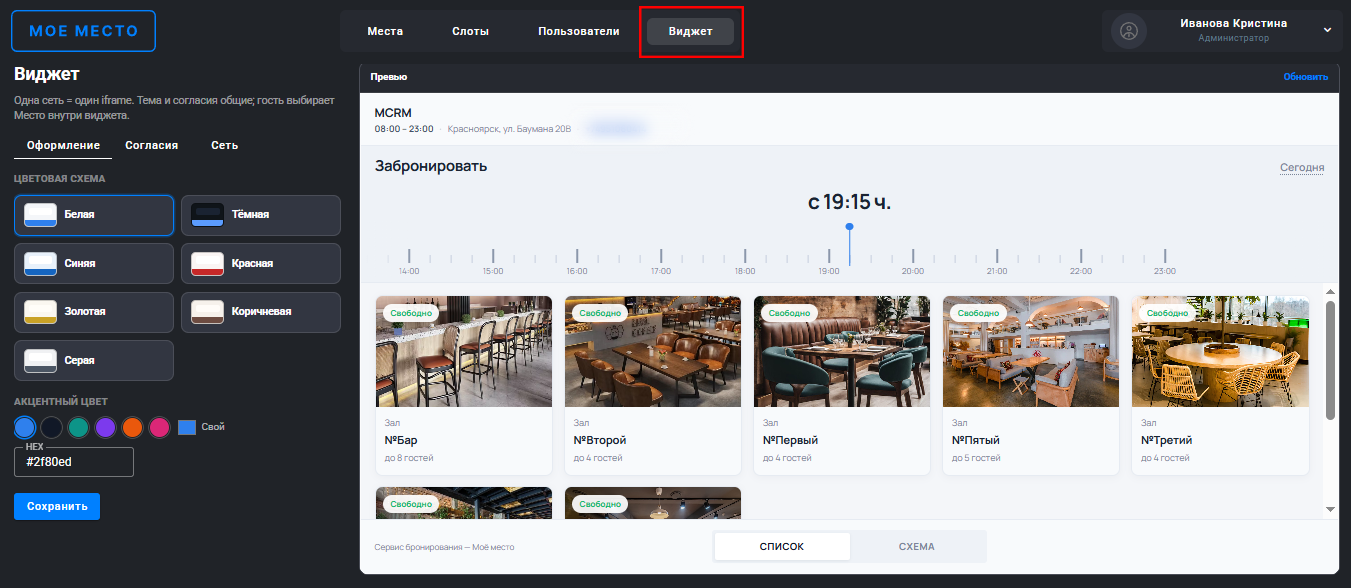Open the Места tab
The width and height of the screenshot is (1351, 588).
(x=385, y=31)
